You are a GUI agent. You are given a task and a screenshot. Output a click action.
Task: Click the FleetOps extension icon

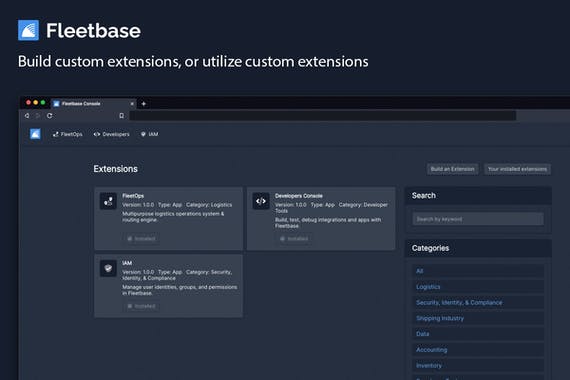click(108, 201)
